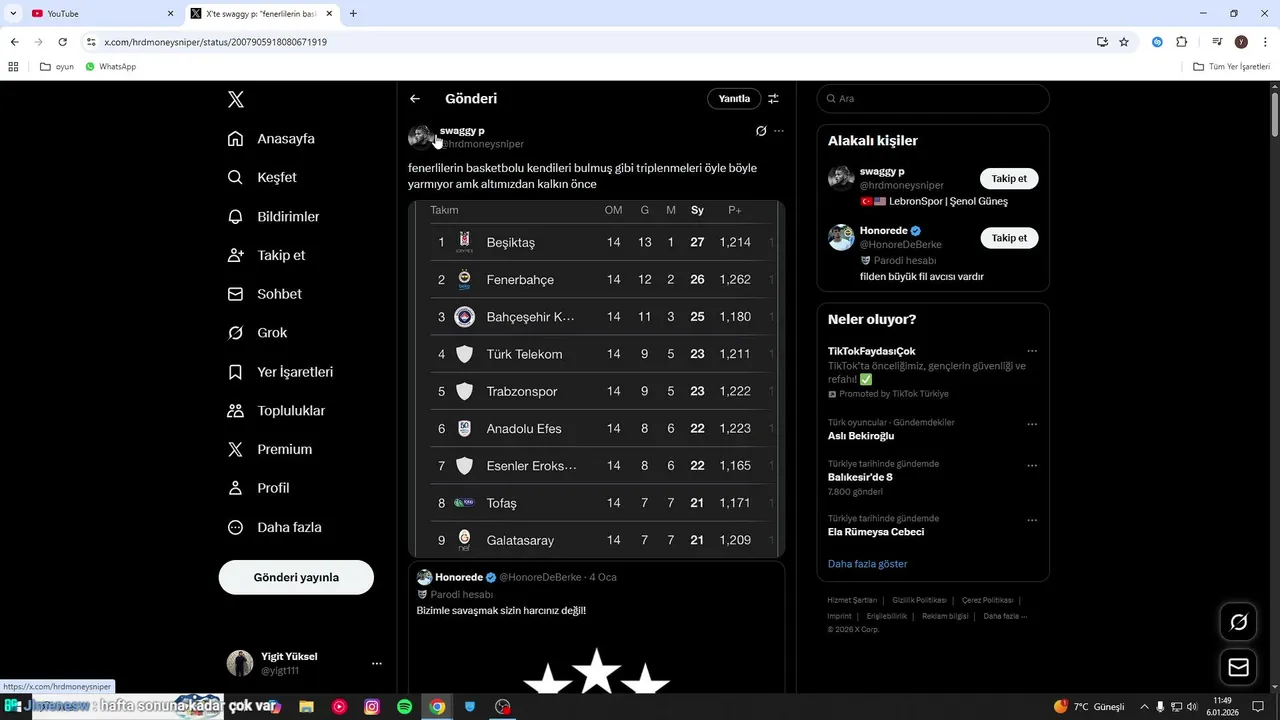Screen dimensions: 1280x720
Task: Open floating messages envelope button
Action: 1238,667
